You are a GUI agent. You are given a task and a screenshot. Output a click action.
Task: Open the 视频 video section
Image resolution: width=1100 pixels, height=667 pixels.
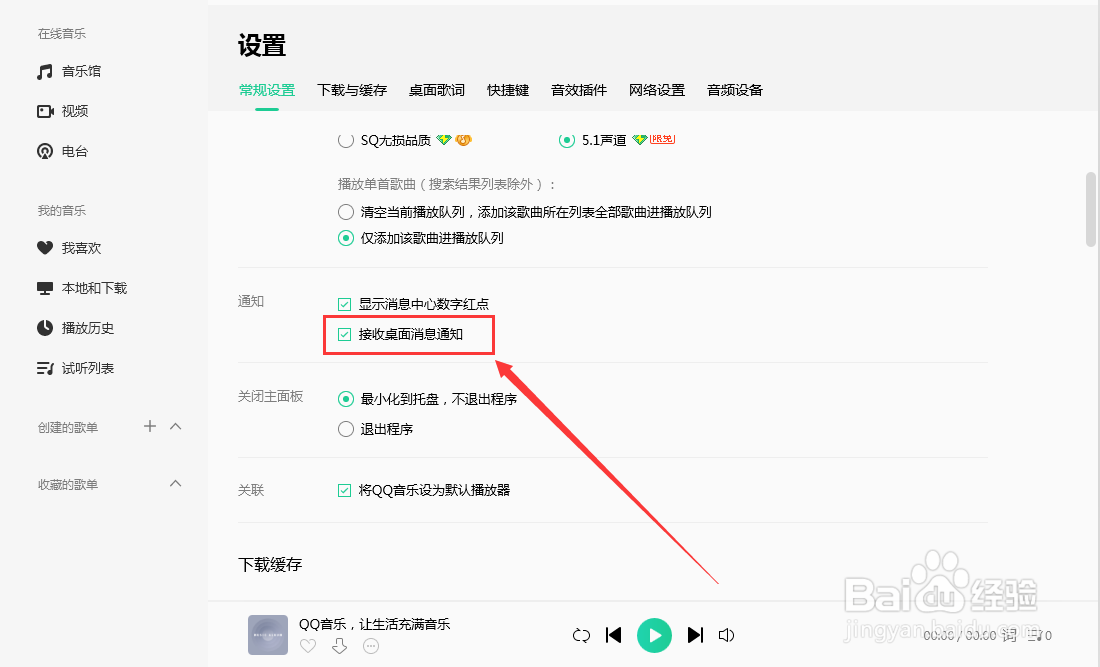pyautogui.click(x=67, y=110)
